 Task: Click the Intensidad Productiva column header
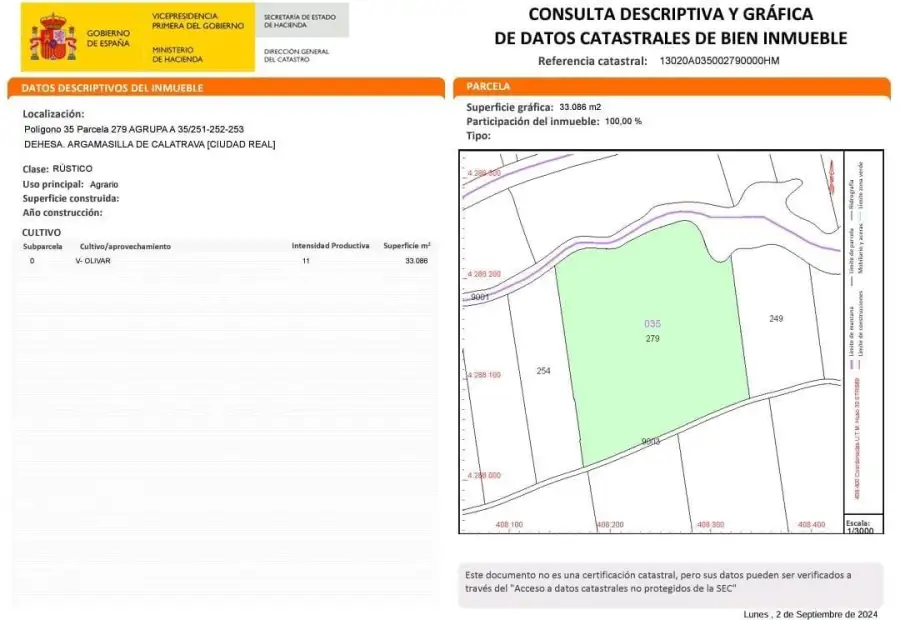(330, 246)
